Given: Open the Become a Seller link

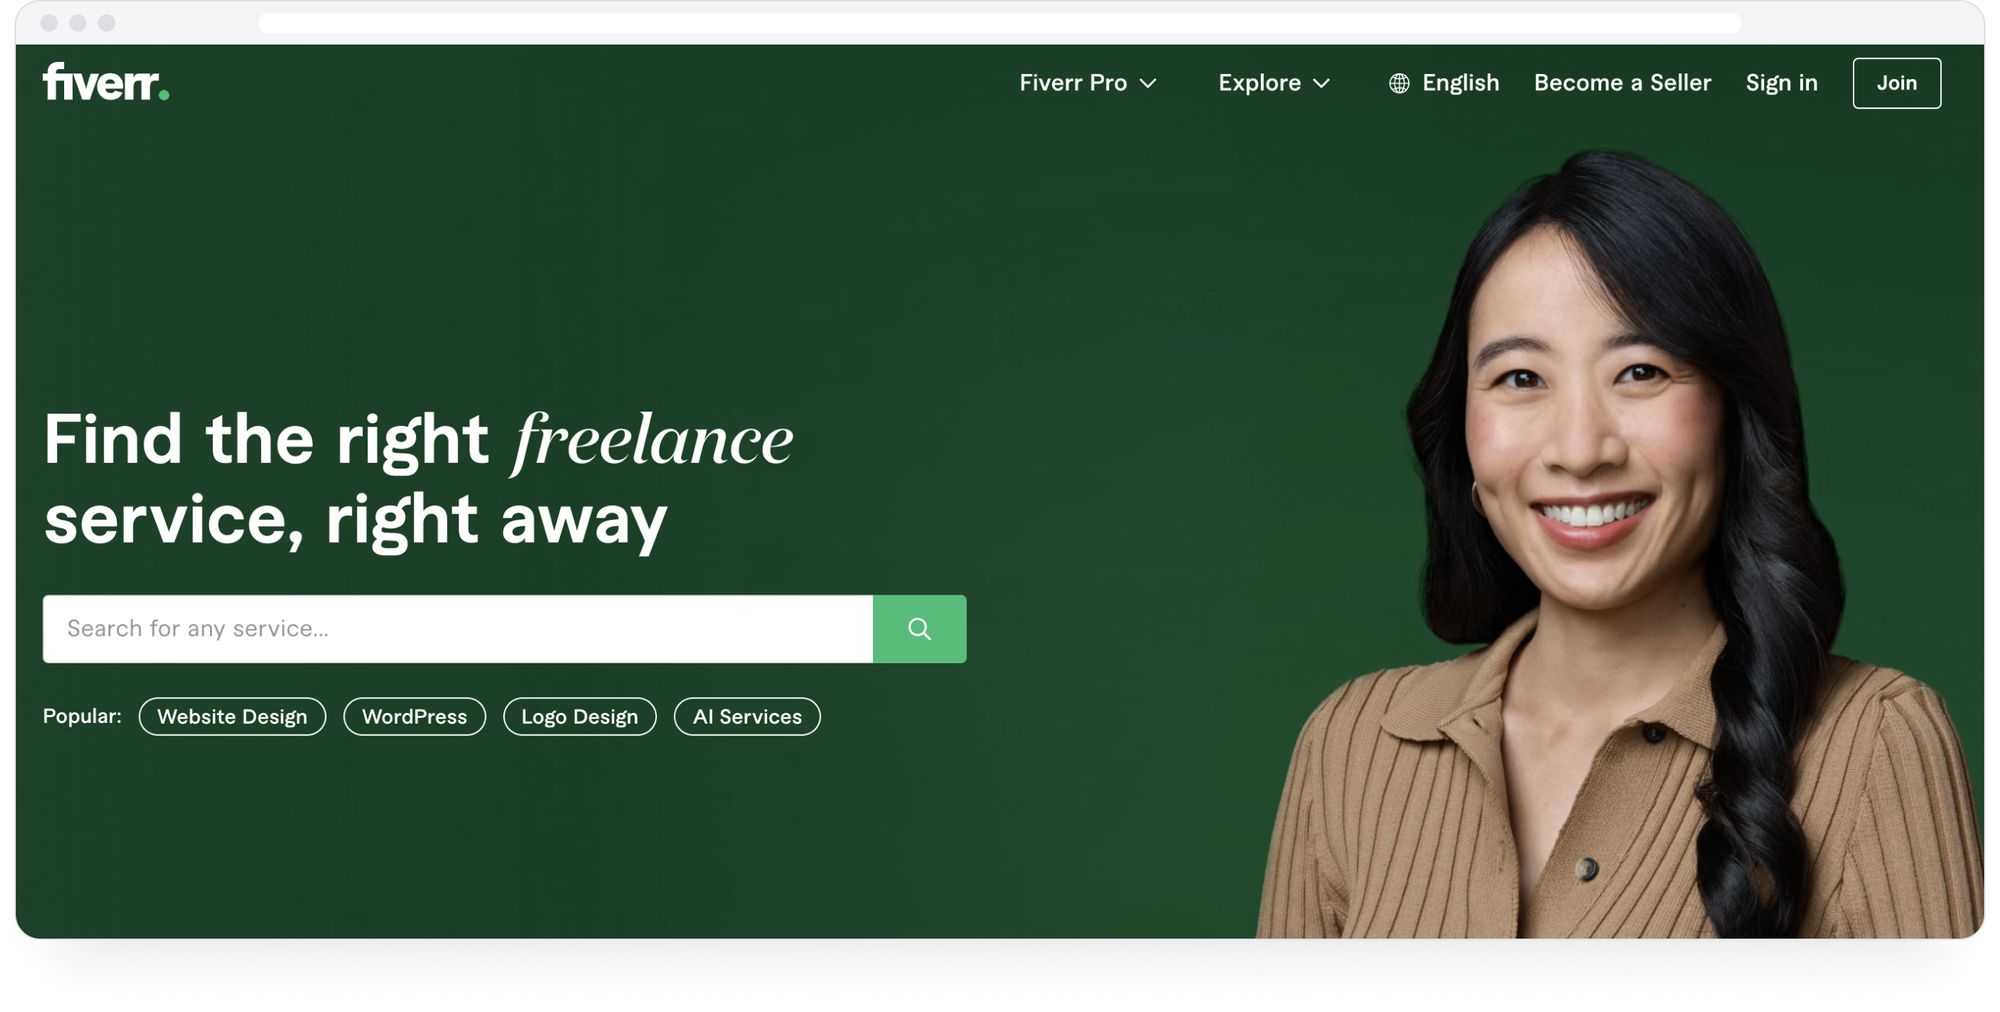Looking at the screenshot, I should coord(1622,83).
